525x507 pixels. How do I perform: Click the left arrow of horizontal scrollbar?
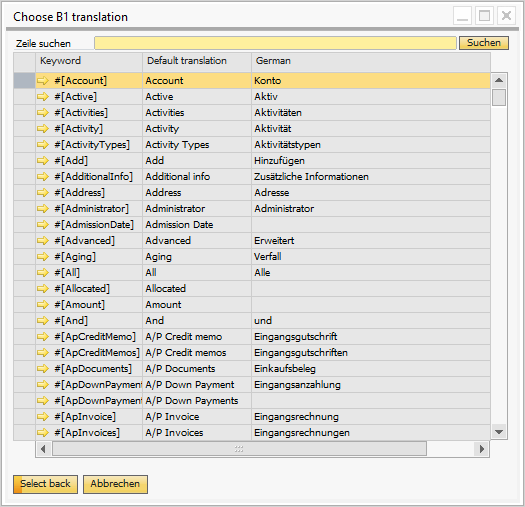43,449
